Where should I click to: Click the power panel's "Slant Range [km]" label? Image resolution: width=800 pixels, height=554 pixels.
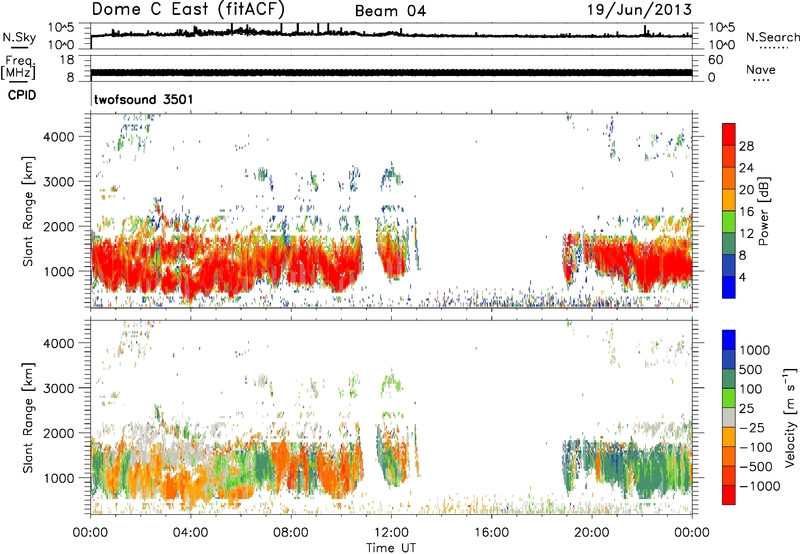coord(28,211)
